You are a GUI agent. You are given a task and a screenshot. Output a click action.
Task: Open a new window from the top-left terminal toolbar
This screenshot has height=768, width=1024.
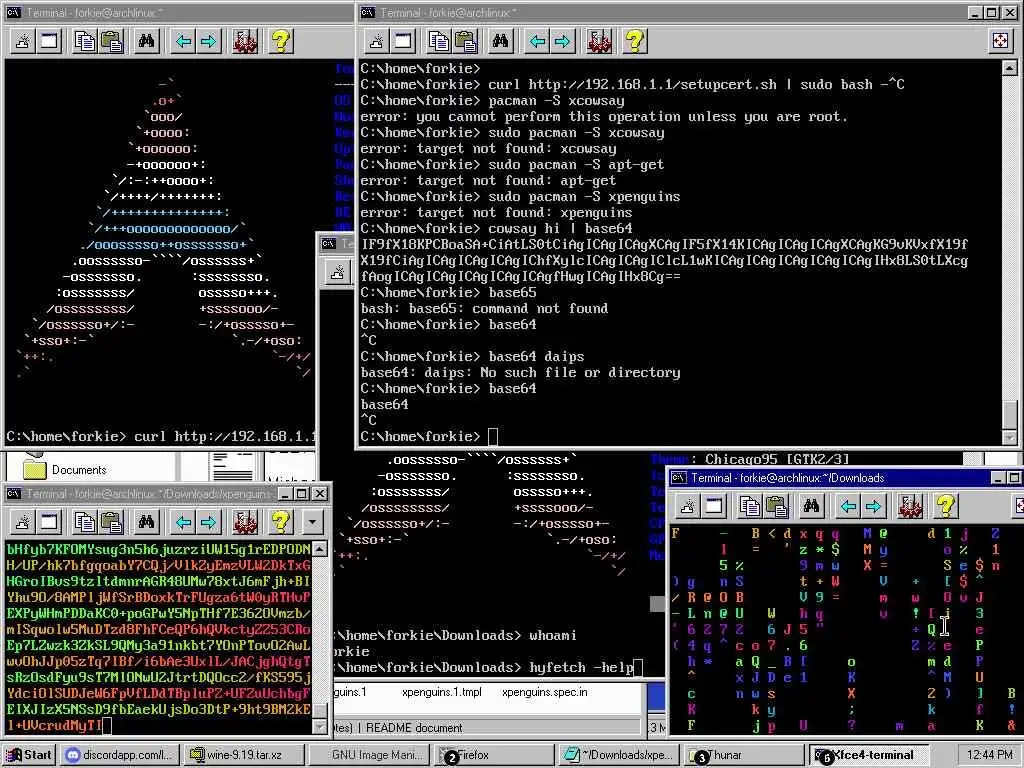tap(50, 42)
